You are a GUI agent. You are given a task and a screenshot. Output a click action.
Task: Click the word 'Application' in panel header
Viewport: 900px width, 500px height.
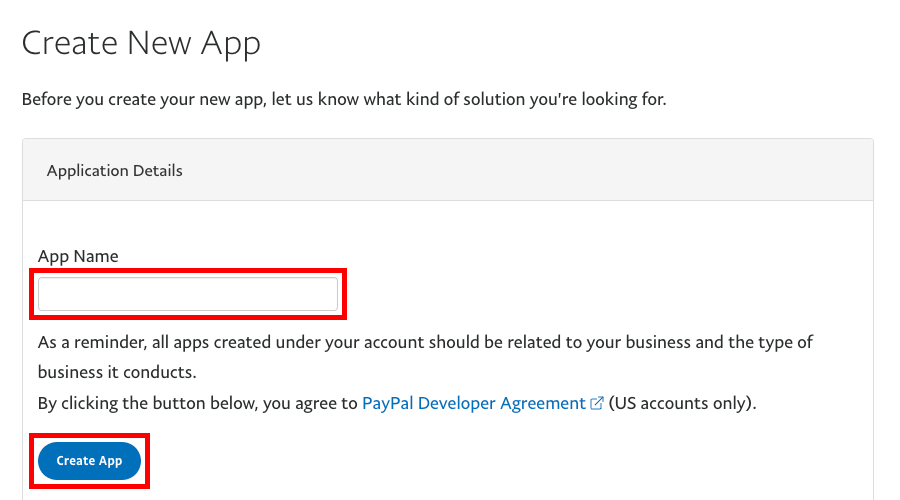click(x=88, y=170)
